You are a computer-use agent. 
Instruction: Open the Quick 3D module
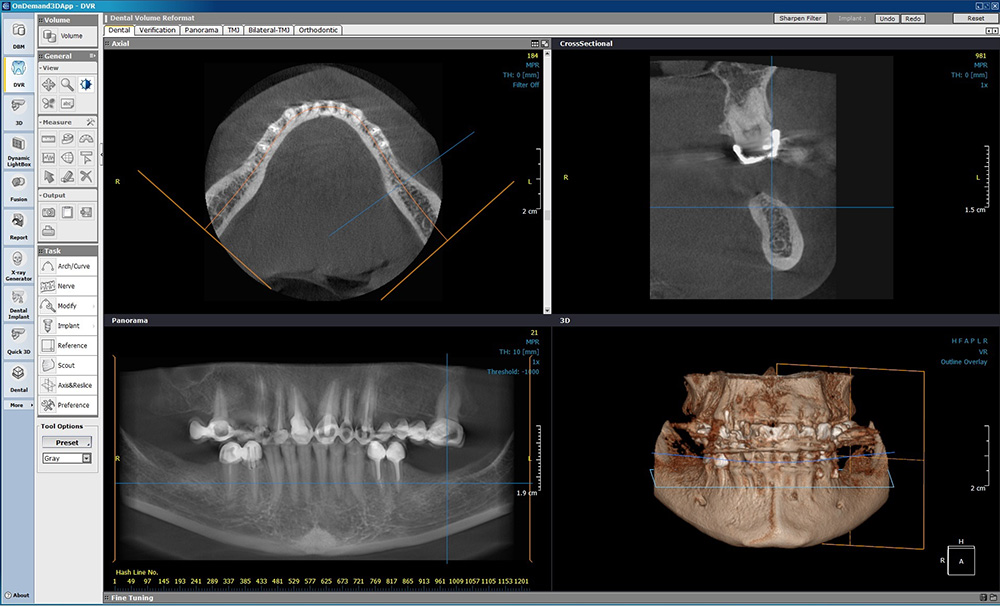pyautogui.click(x=18, y=341)
